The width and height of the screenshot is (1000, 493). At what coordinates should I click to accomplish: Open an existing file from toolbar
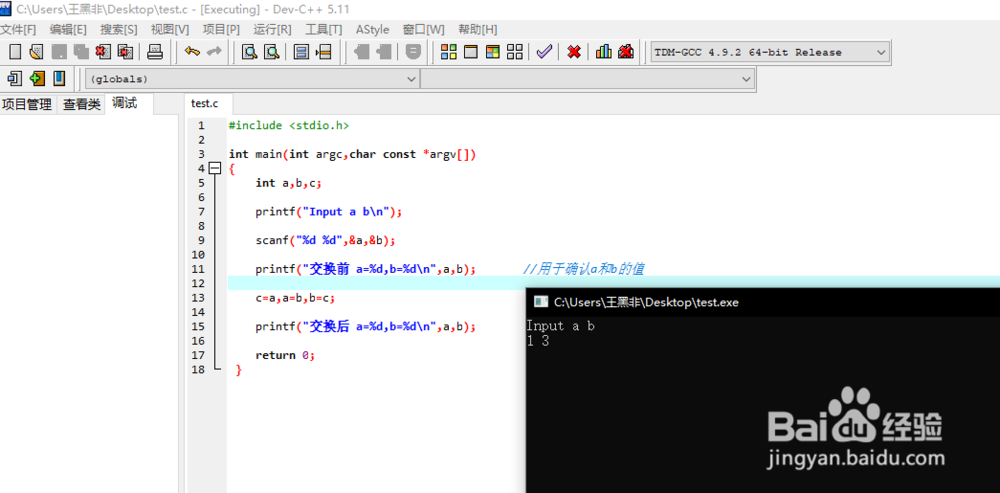click(36, 52)
